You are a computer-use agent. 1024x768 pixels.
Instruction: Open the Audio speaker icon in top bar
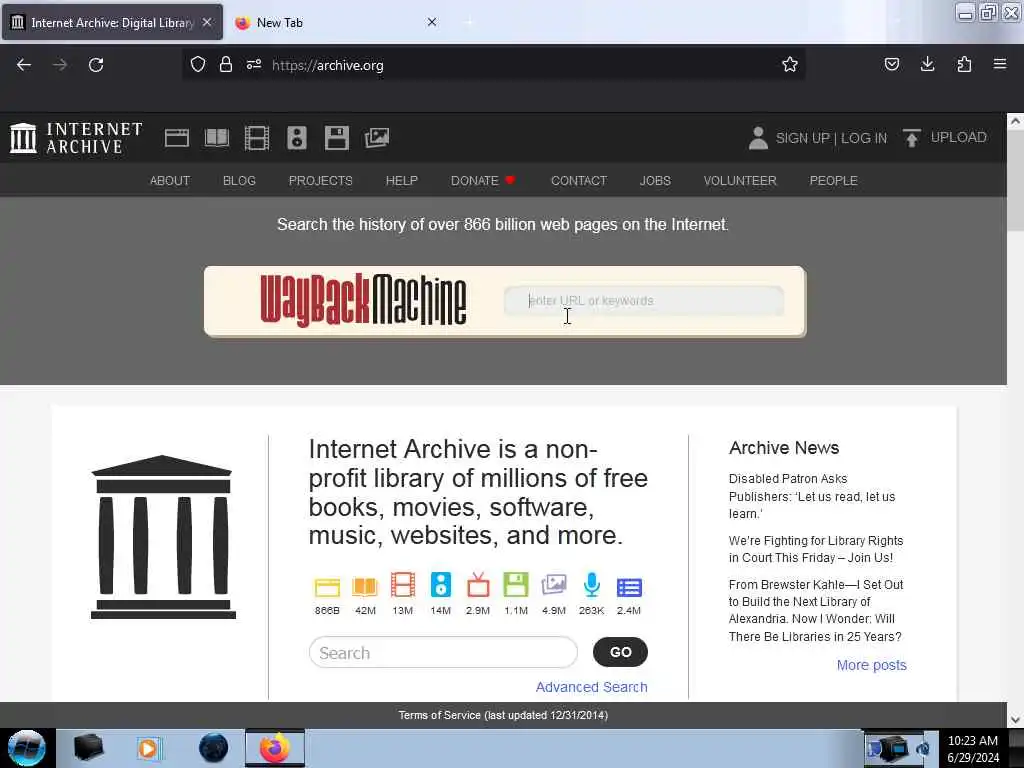click(296, 138)
